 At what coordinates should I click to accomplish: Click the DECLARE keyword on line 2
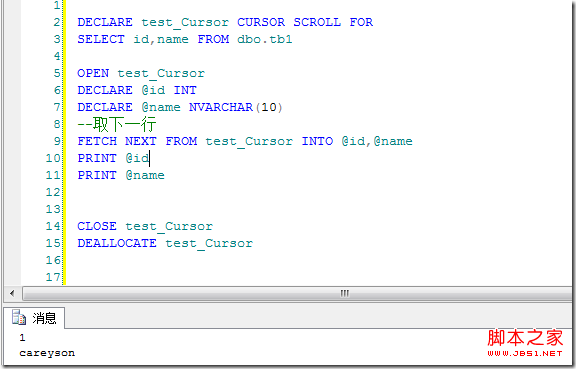[x=105, y=22]
